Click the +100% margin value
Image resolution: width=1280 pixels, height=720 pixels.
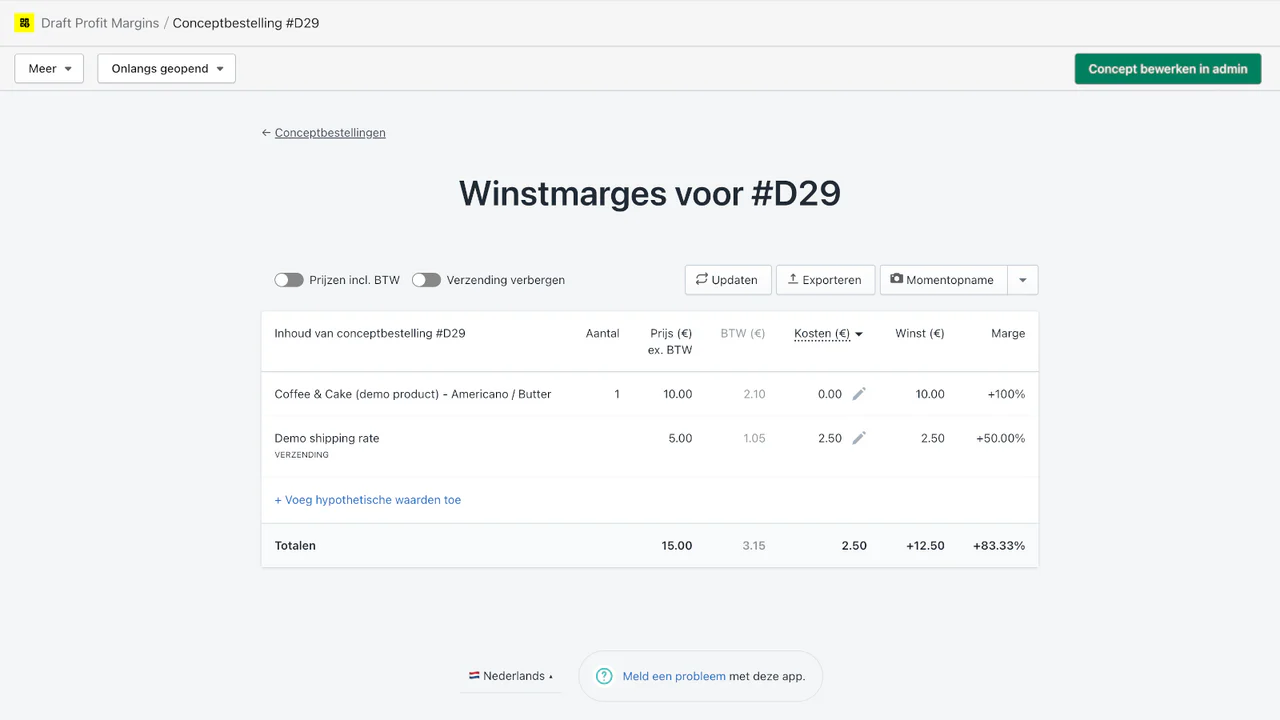[1006, 394]
